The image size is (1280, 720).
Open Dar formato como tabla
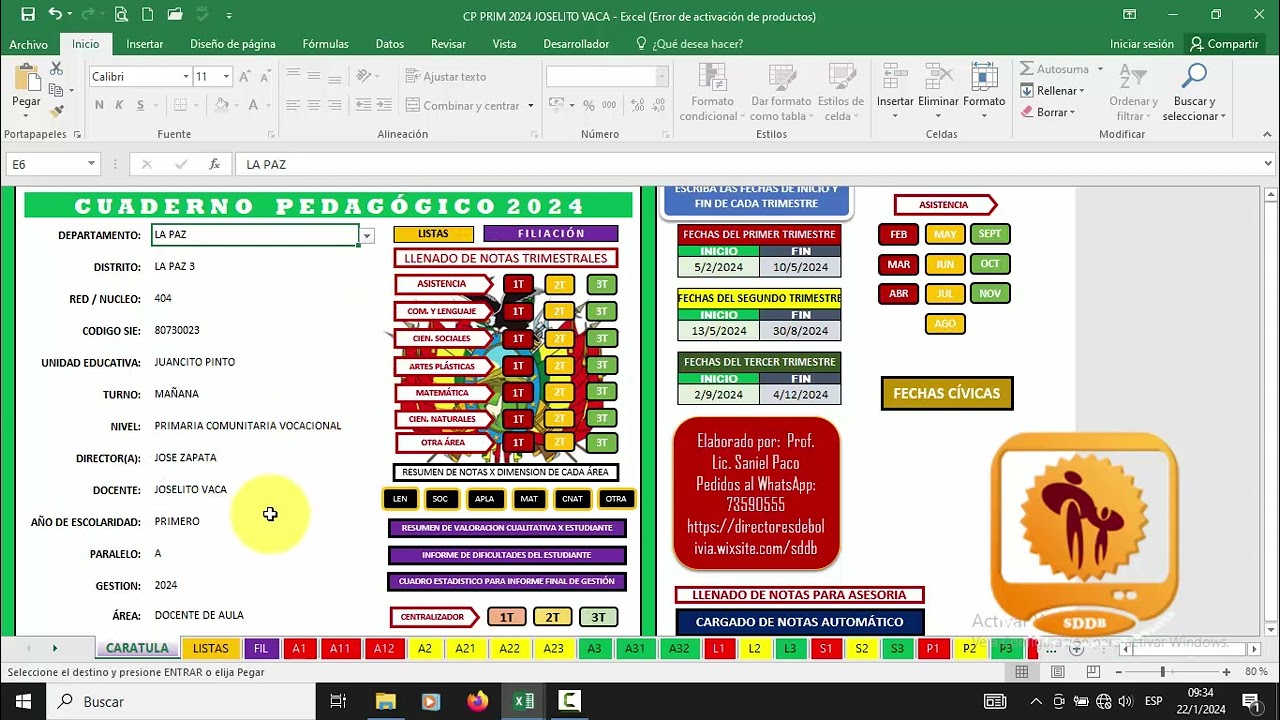(x=781, y=92)
